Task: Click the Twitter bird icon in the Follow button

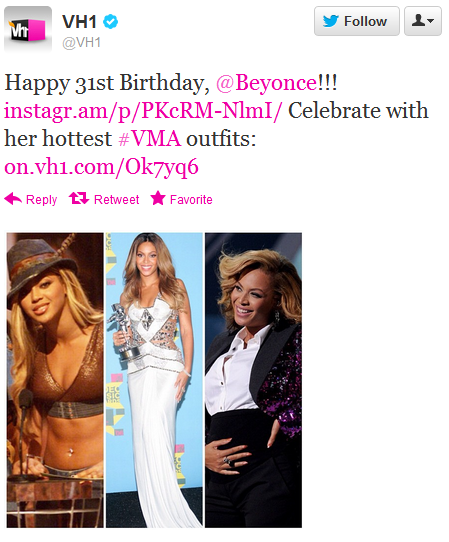Action: [x=330, y=21]
